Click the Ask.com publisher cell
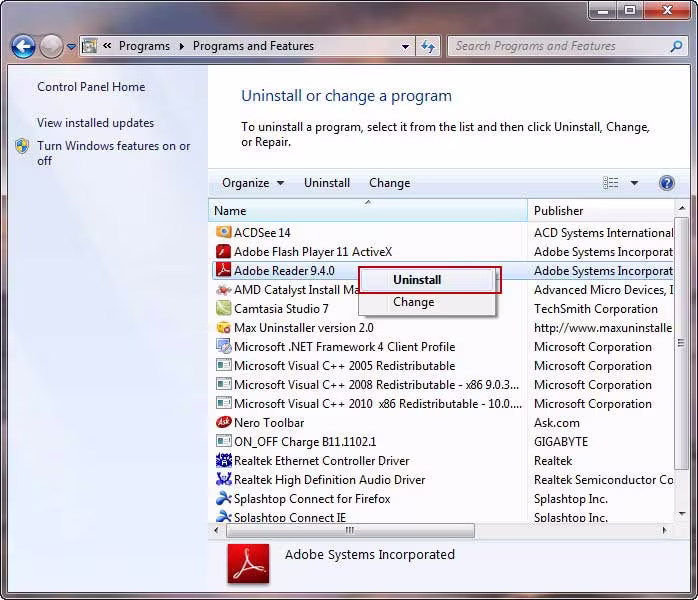This screenshot has width=698, height=600. point(557,423)
